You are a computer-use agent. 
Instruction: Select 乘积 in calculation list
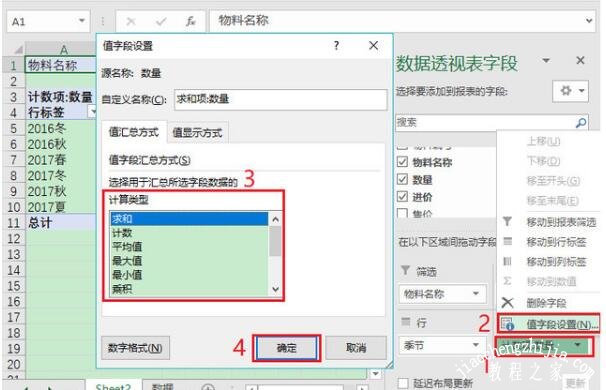(x=189, y=288)
